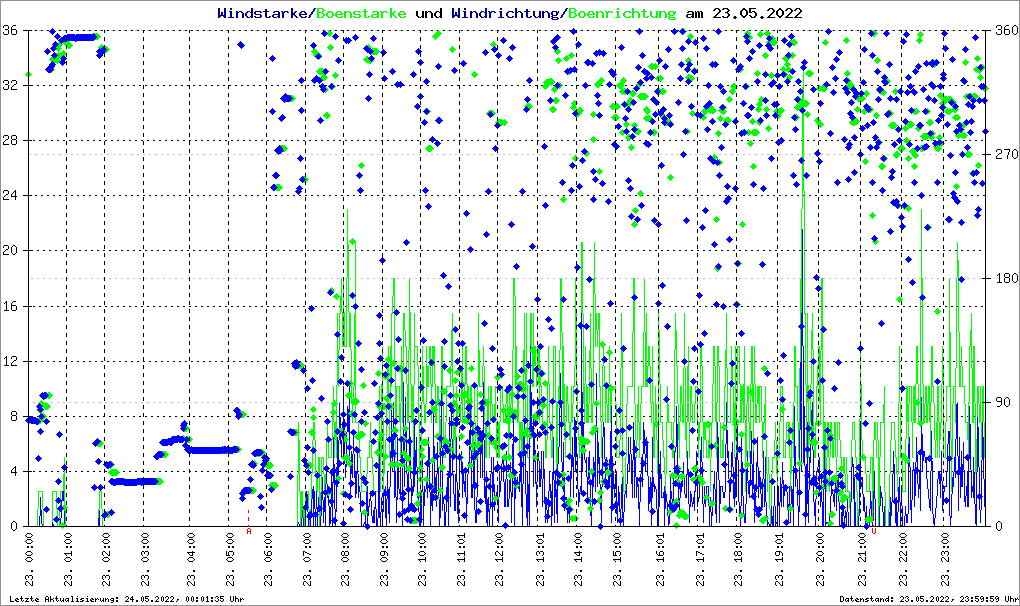This screenshot has height=606, width=1020.
Task: Click the "Datenstand" timestamp in the footer
Action: 933,599
